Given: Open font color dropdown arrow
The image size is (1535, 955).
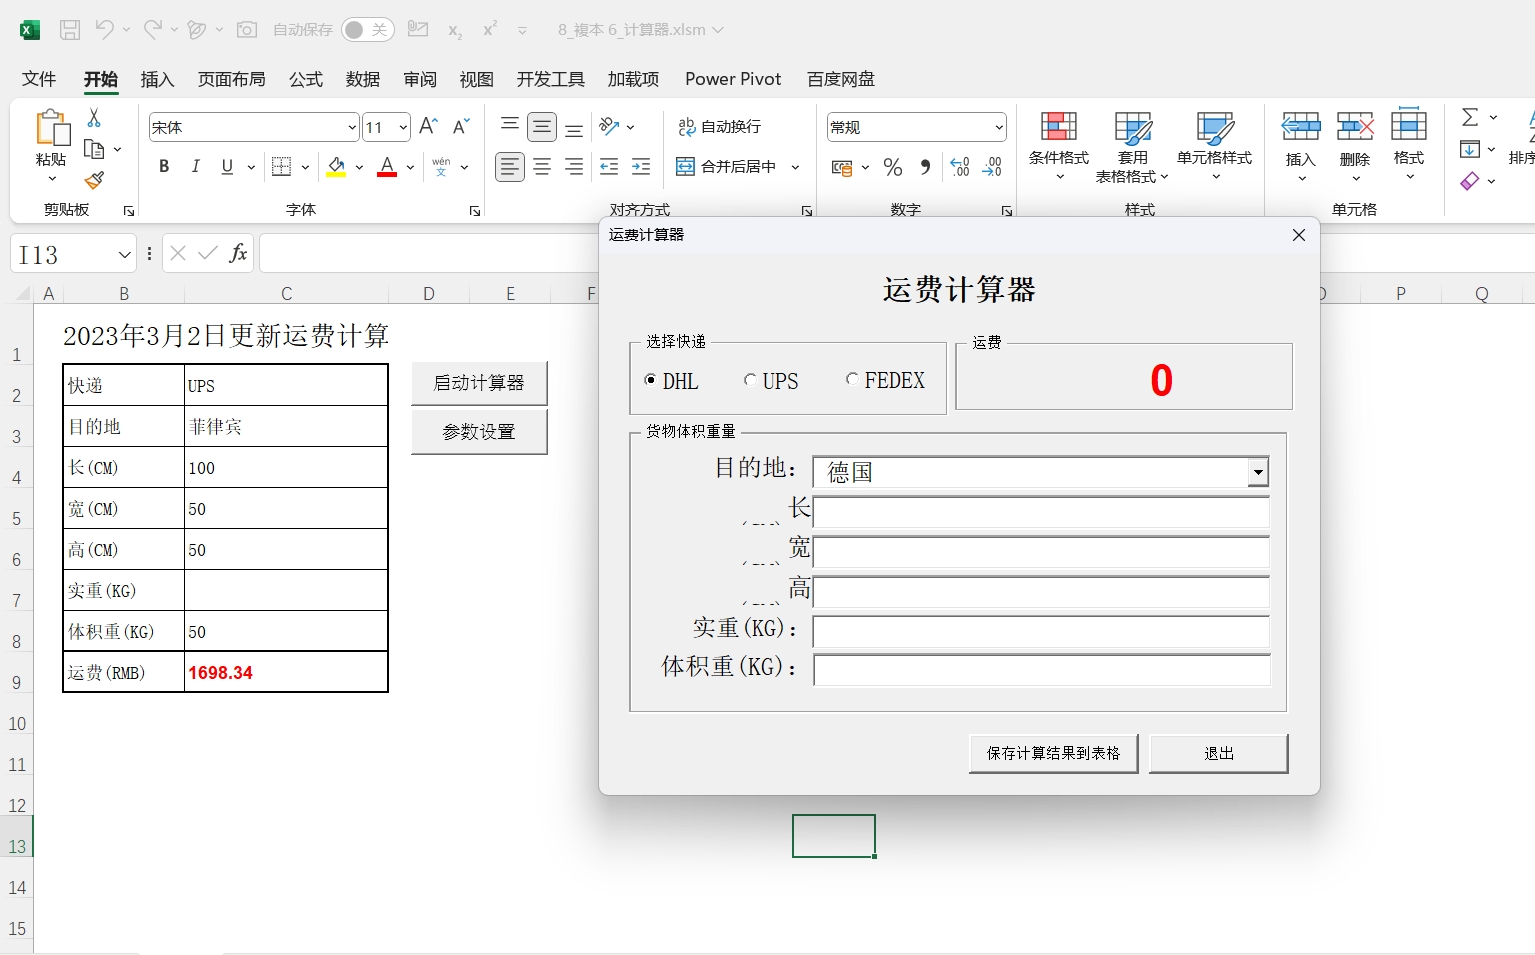Looking at the screenshot, I should pyautogui.click(x=410, y=167).
